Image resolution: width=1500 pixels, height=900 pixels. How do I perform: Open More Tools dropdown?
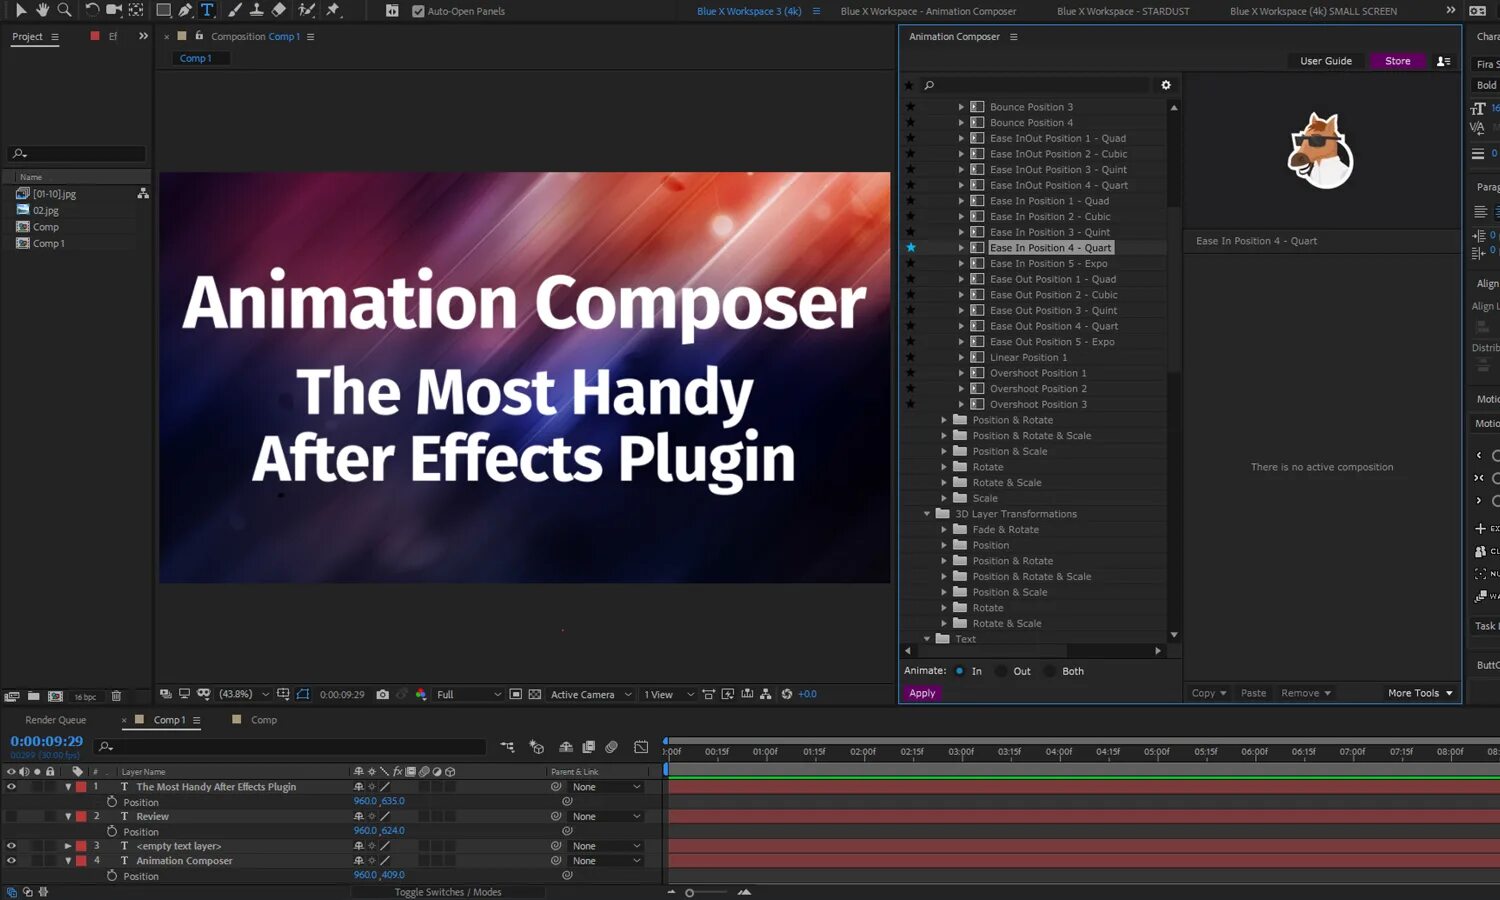click(x=1420, y=693)
